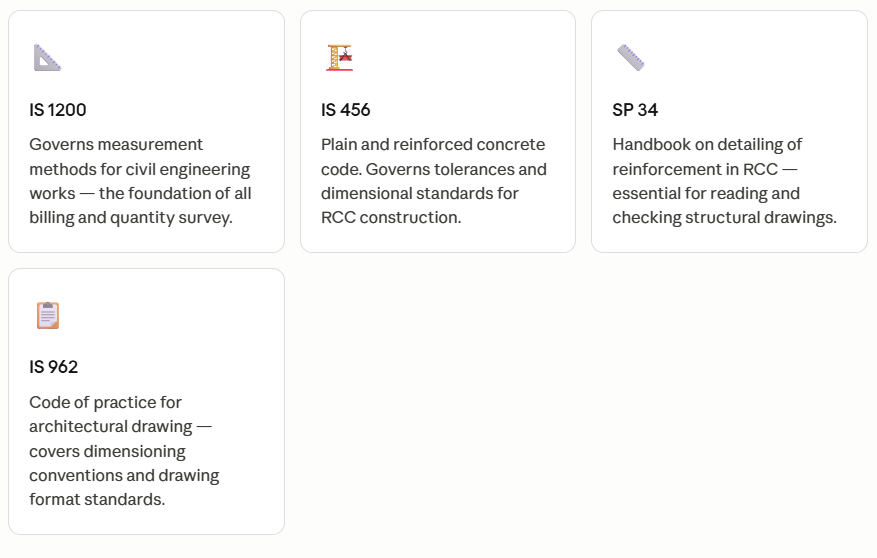Click 'covers dimensioning' text in IS 962 card

tap(107, 451)
